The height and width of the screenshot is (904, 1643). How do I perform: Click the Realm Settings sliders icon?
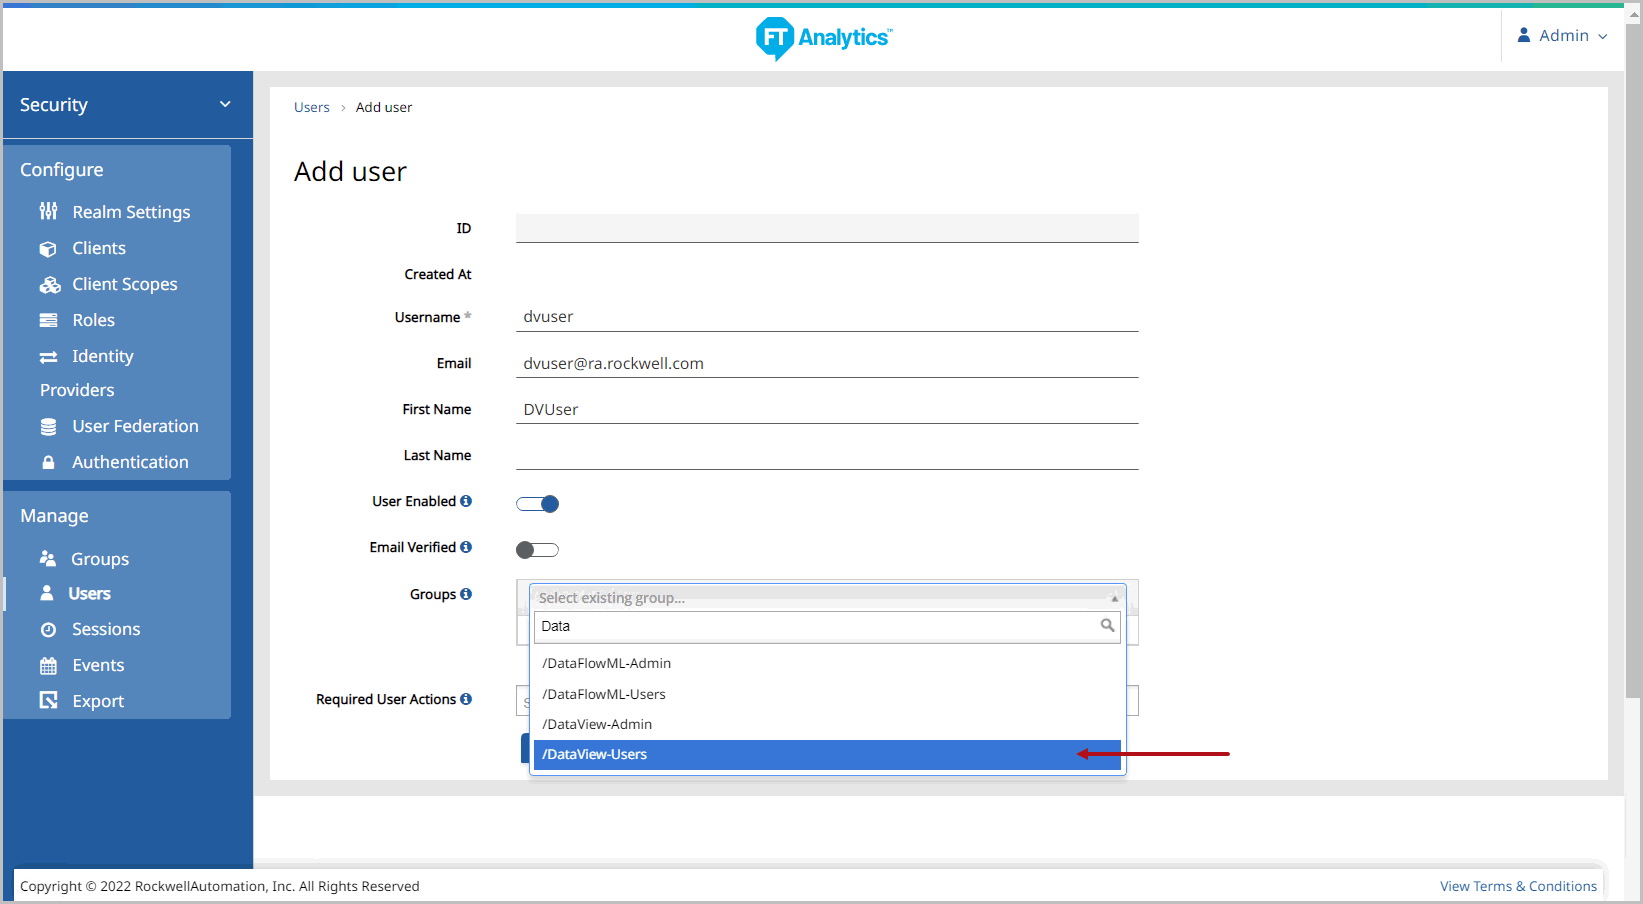48,211
